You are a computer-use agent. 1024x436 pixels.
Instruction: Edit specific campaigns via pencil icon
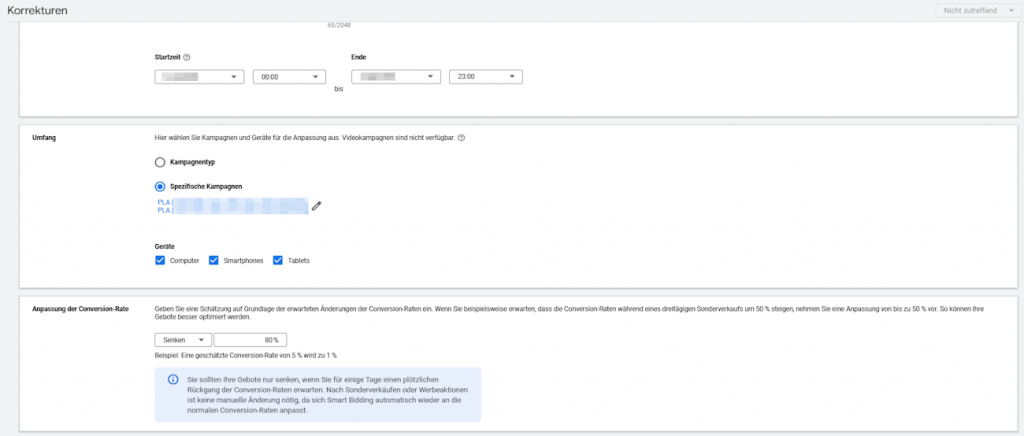pos(317,205)
